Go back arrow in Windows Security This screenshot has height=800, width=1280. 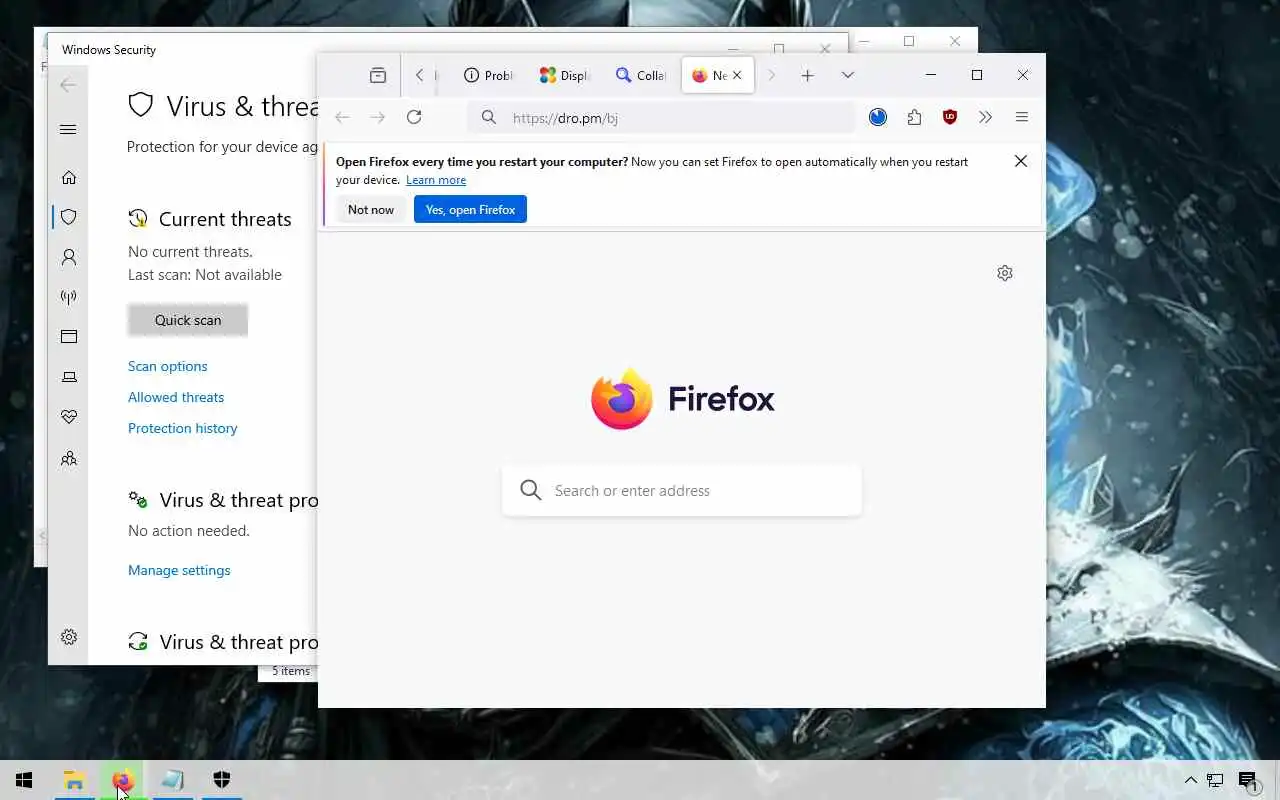point(68,85)
